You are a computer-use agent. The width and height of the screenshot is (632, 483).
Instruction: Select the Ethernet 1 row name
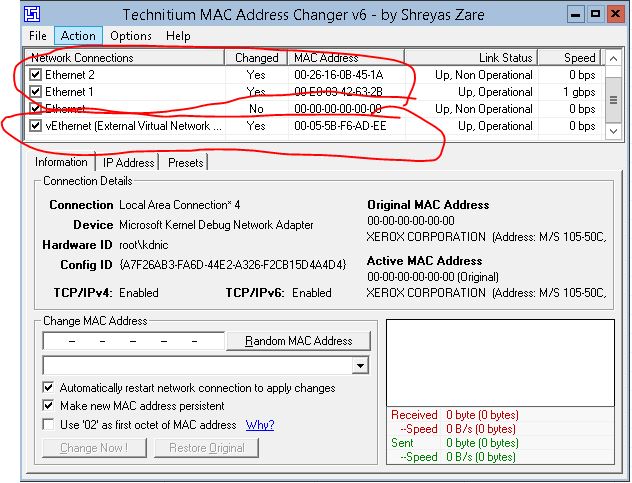point(69,92)
